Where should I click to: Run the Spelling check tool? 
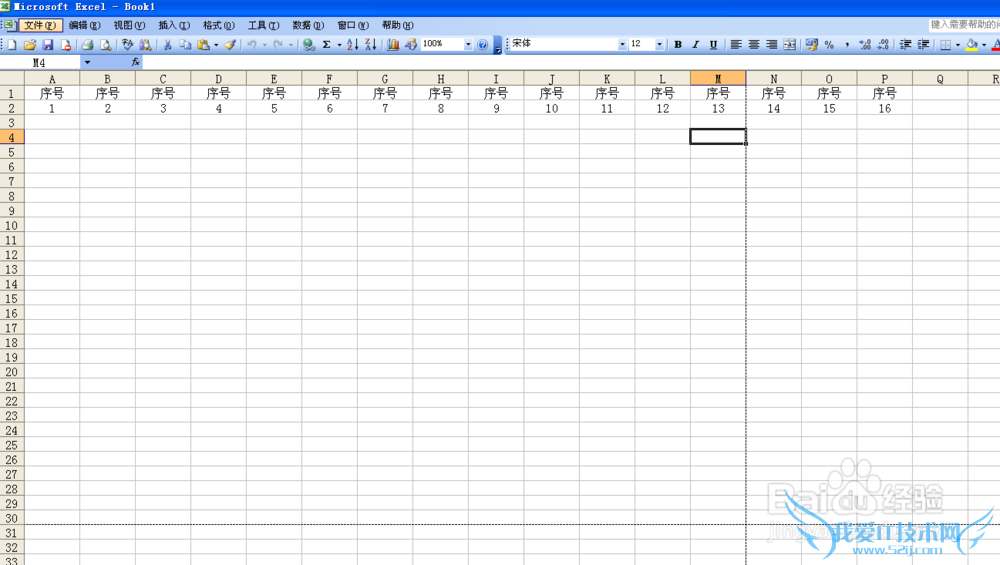tap(128, 45)
